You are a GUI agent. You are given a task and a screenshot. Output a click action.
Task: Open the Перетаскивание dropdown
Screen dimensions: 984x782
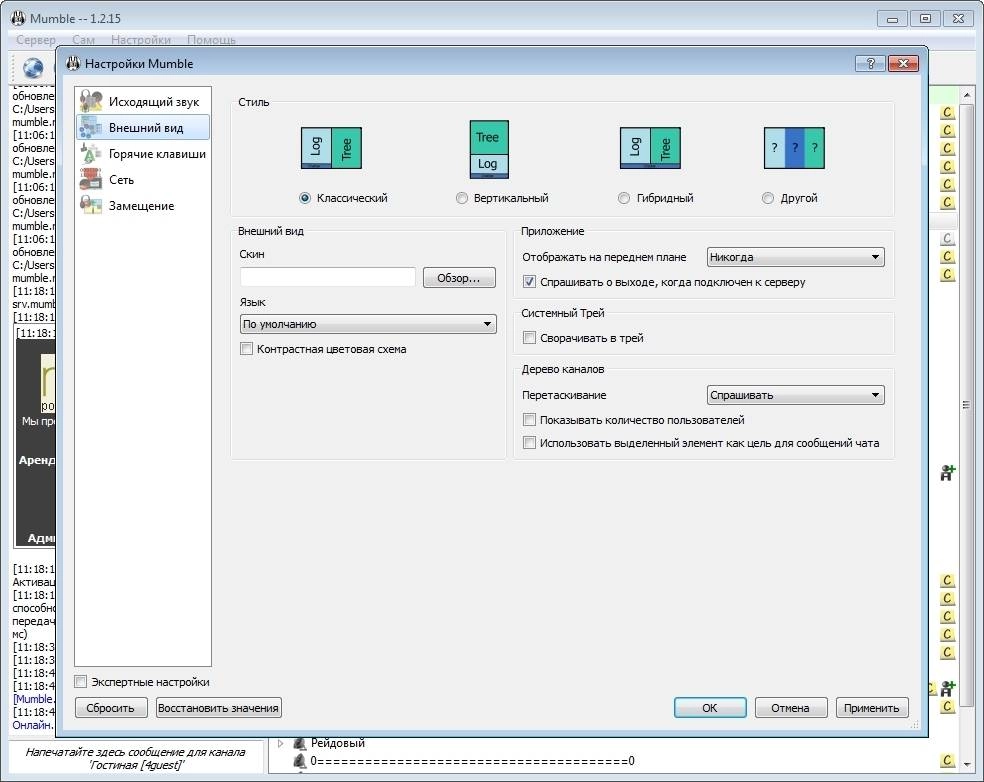[795, 395]
